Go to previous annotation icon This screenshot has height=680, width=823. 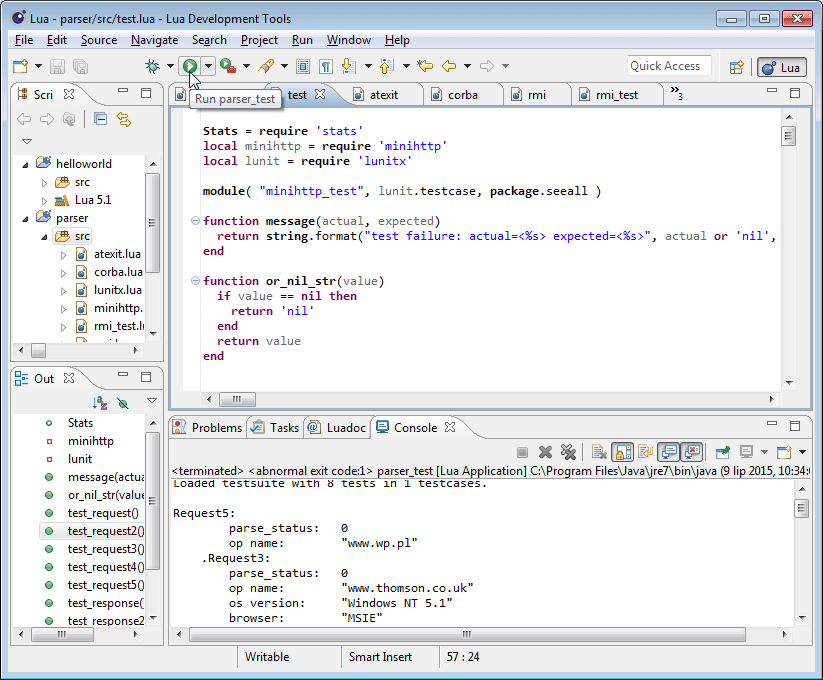386,66
